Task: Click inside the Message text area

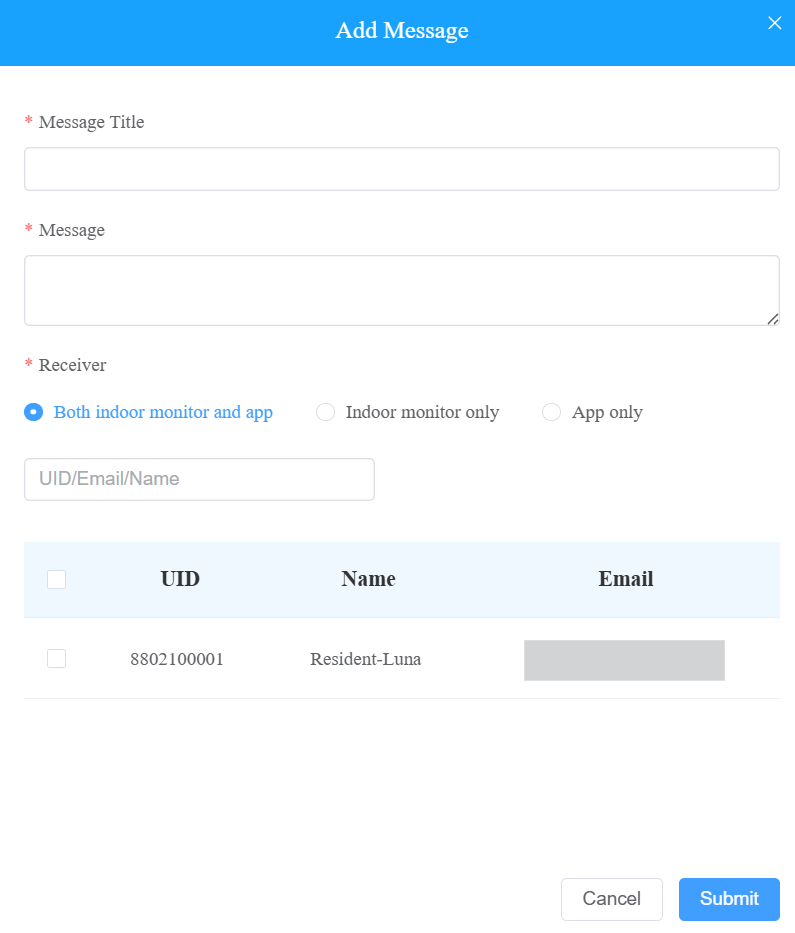Action: pos(402,290)
